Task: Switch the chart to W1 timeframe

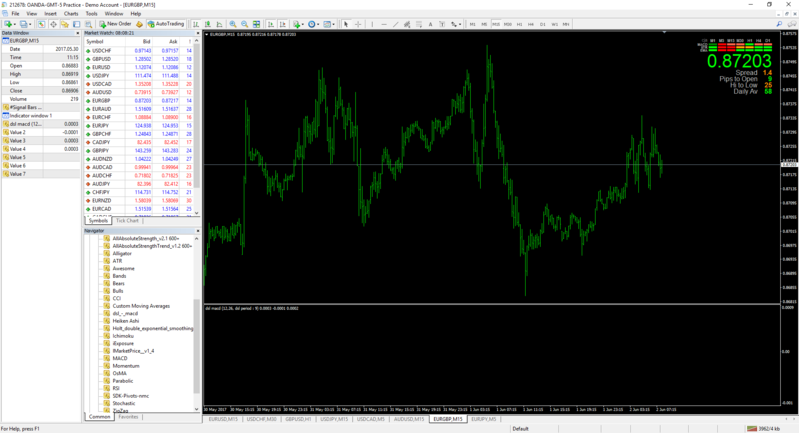Action: pos(554,24)
